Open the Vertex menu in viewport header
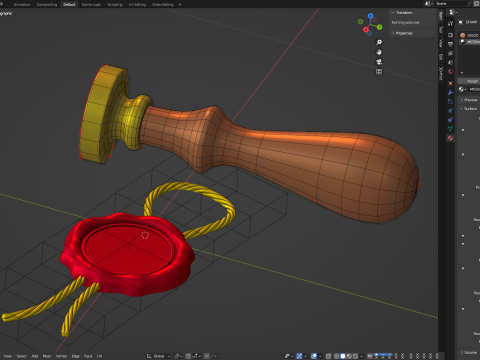 61,356
